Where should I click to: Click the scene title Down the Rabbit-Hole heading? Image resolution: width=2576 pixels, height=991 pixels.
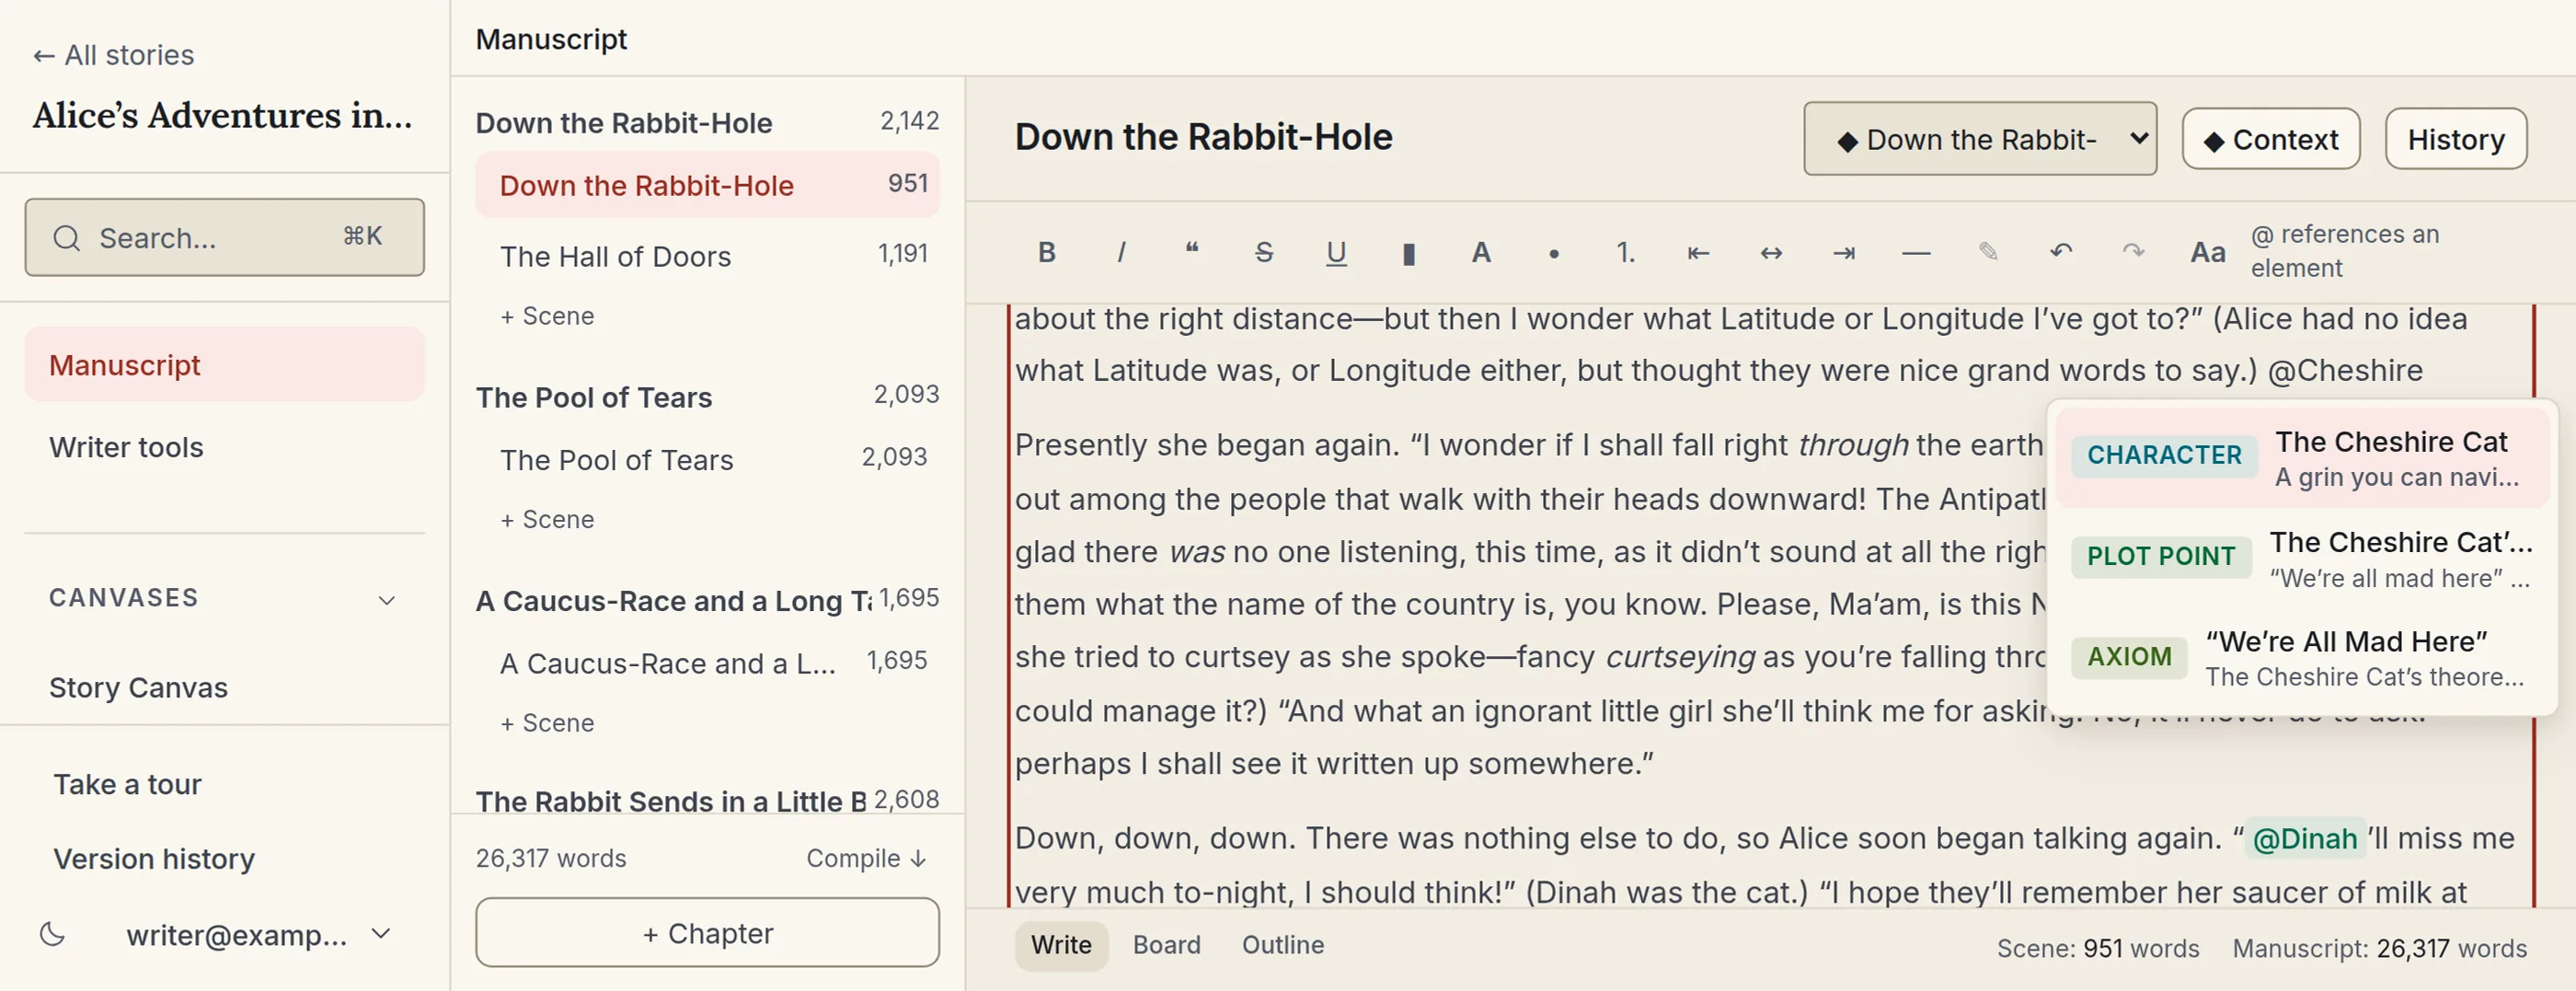click(1203, 137)
